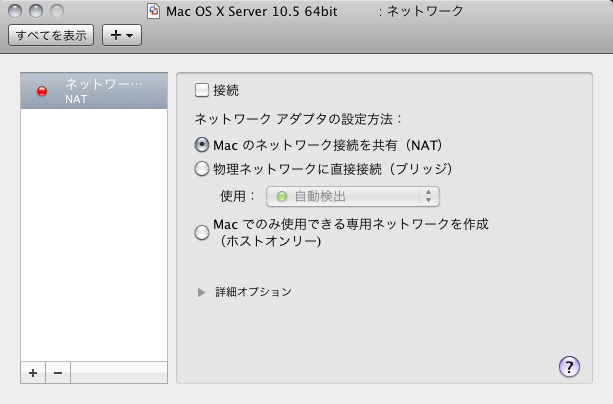This screenshot has width=613, height=404.
Task: Select 物理ネットワークに直接接続 (ブリッジ) radio button
Action: point(202,168)
